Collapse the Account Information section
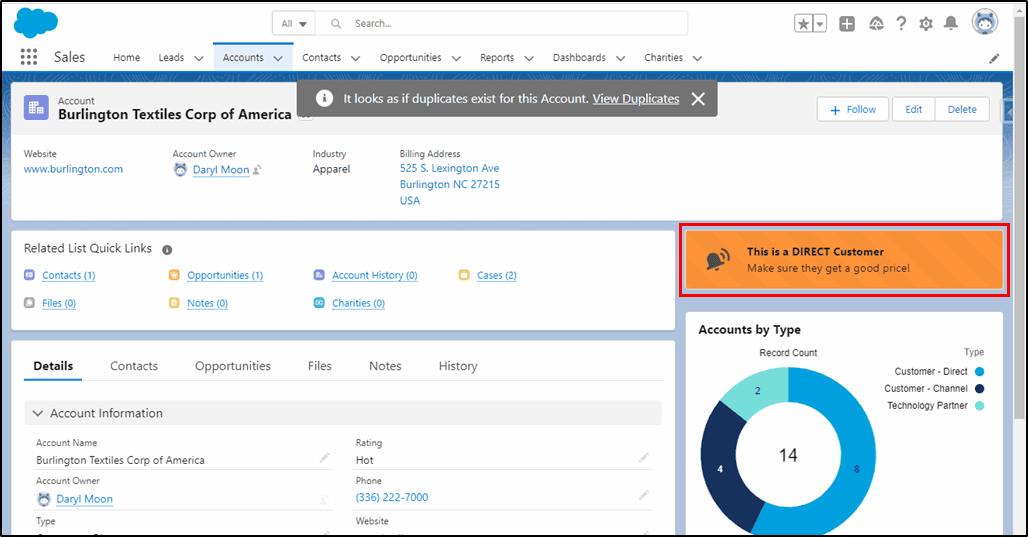 pos(38,413)
